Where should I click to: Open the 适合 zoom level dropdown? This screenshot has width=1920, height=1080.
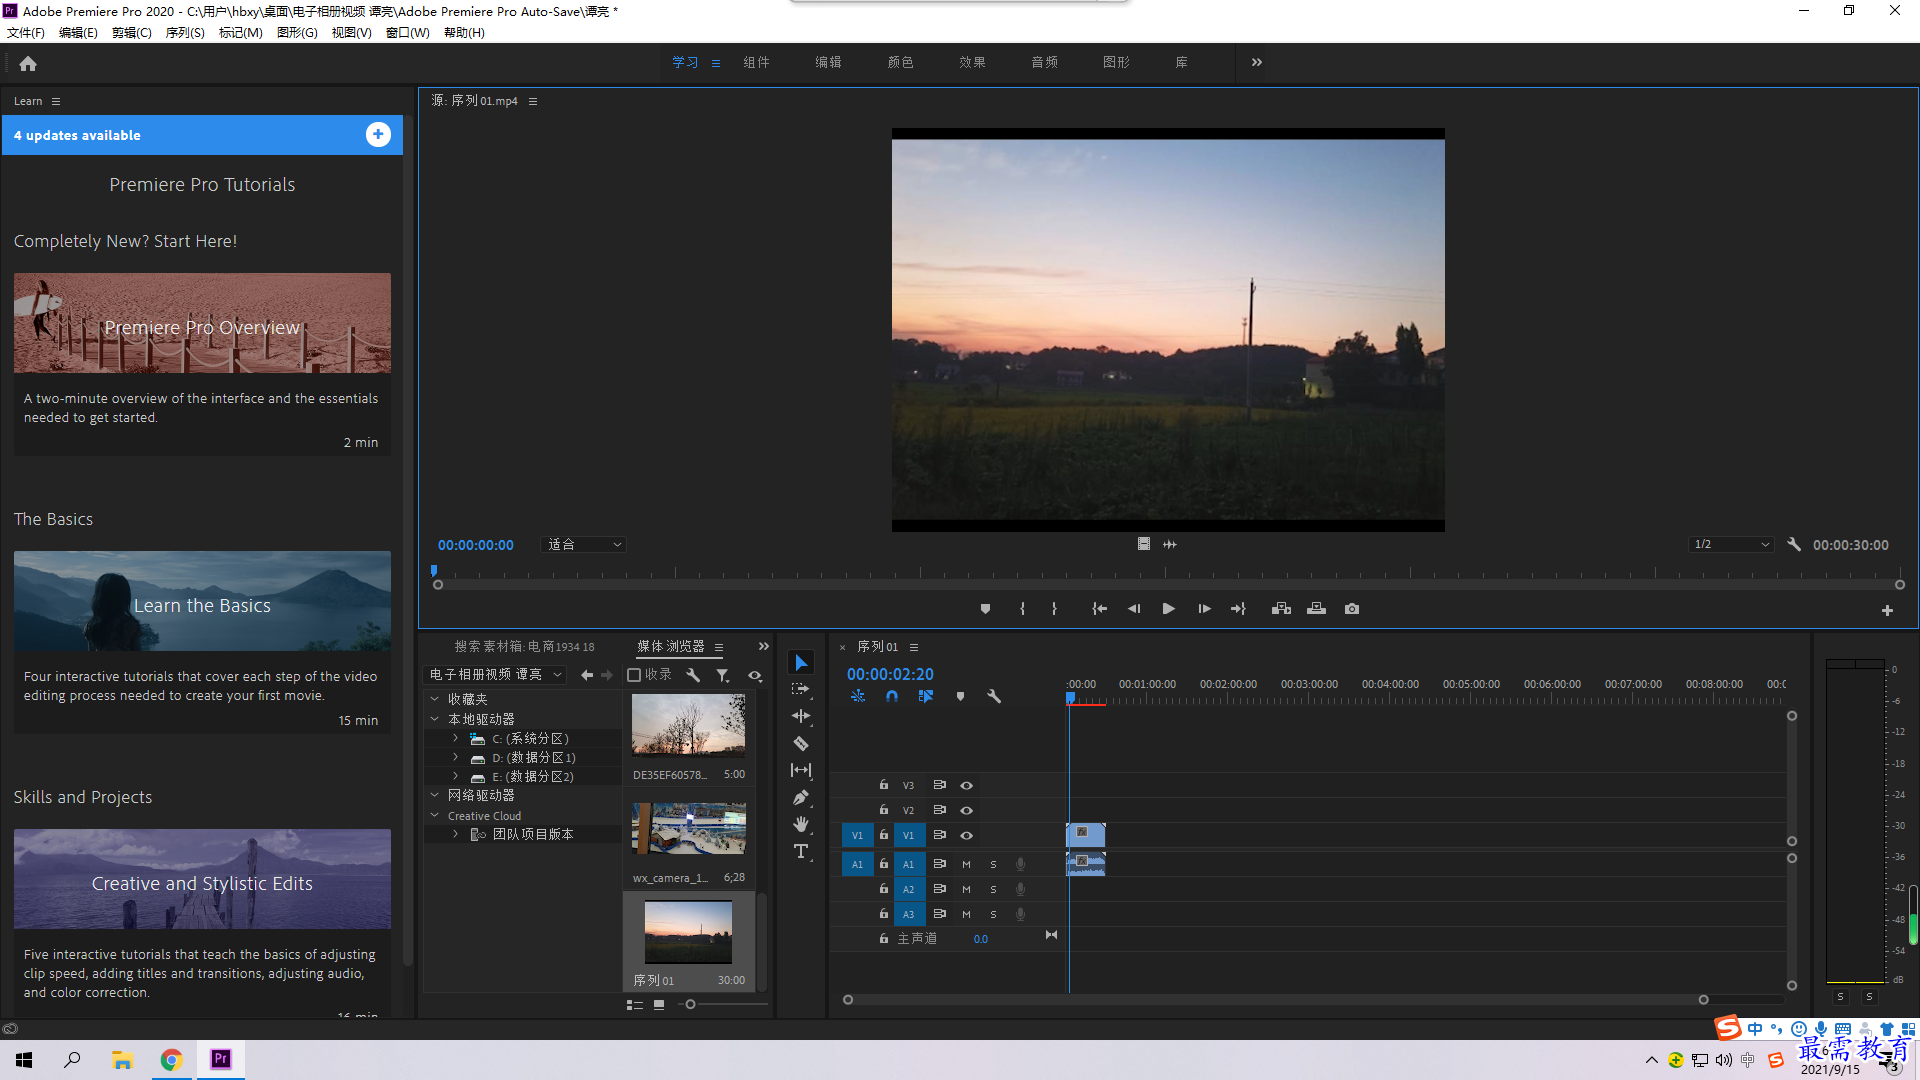tap(584, 545)
